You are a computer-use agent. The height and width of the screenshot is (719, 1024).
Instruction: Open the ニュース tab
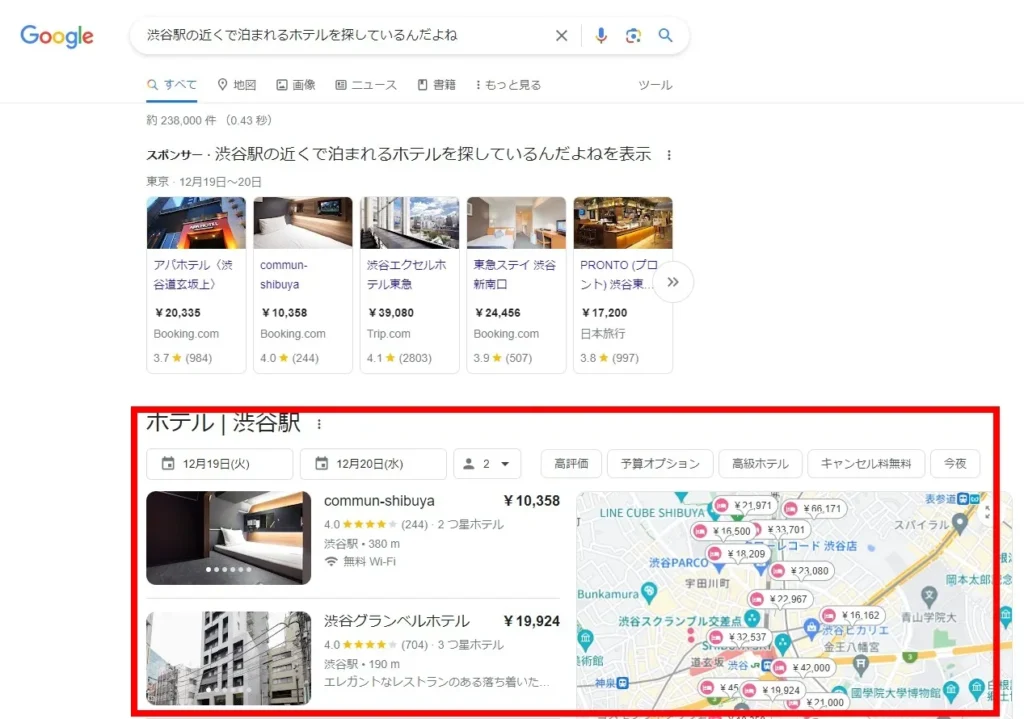pyautogui.click(x=366, y=85)
